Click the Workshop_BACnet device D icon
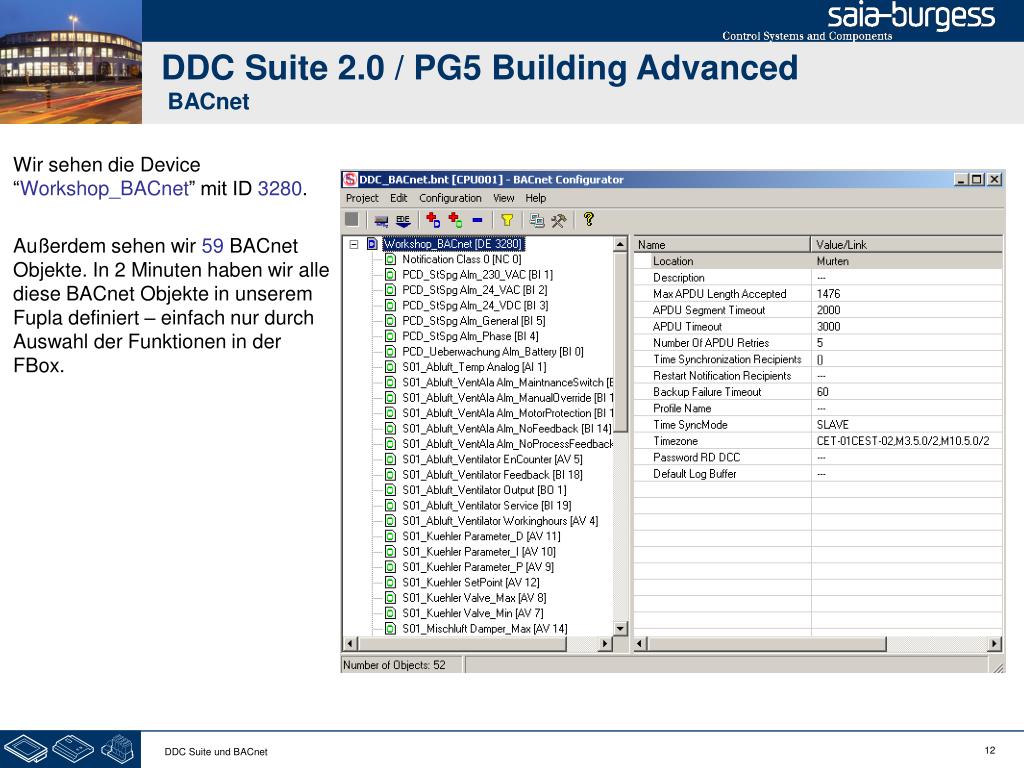 click(372, 244)
